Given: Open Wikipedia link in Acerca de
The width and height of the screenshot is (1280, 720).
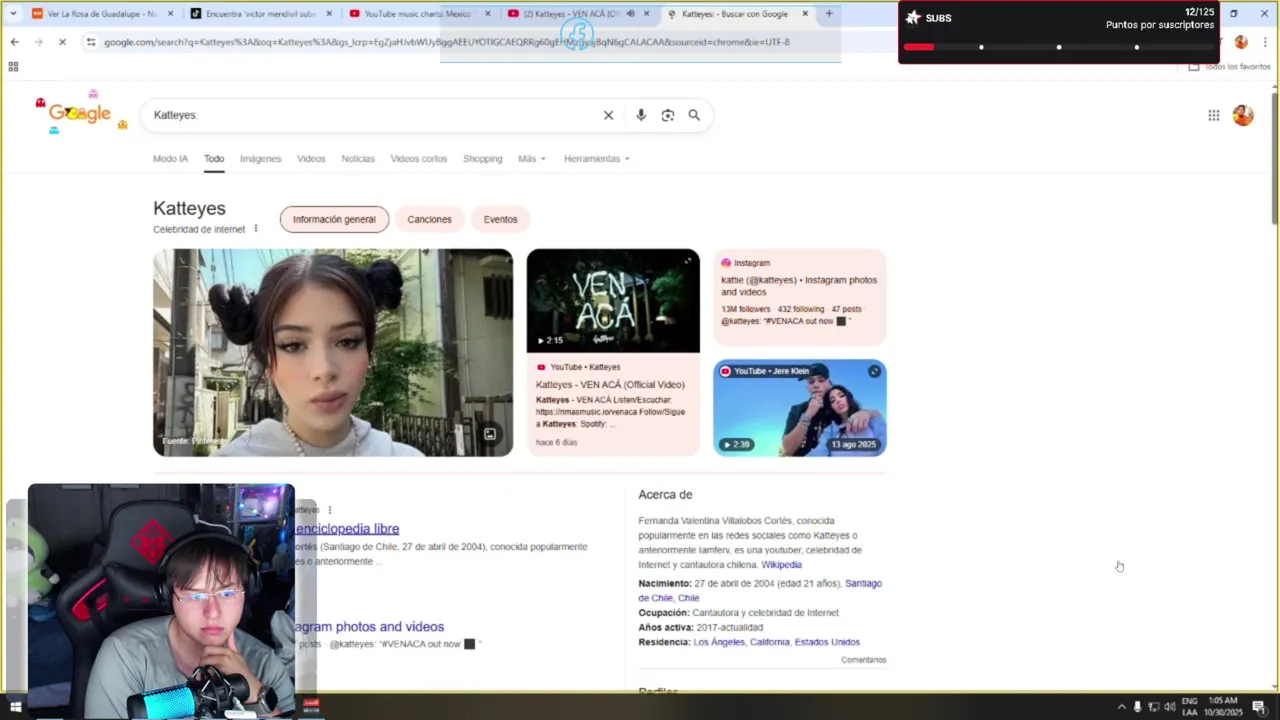Looking at the screenshot, I should (781, 565).
